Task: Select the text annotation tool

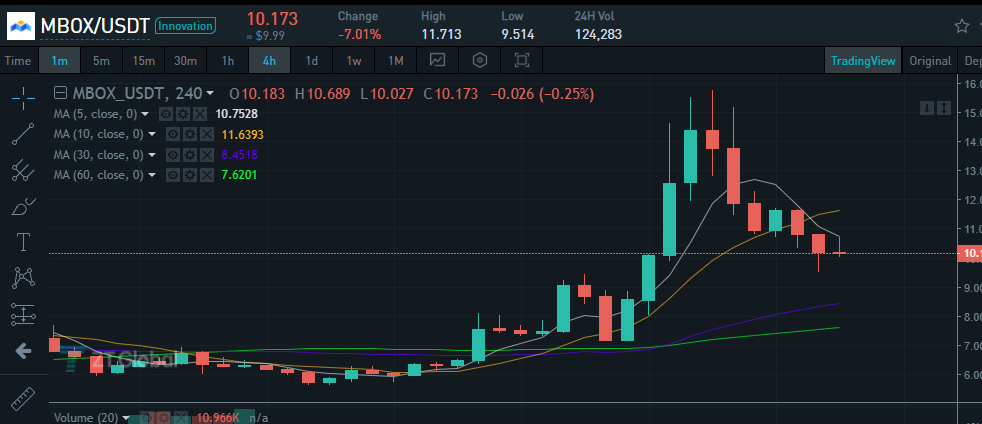Action: [x=23, y=241]
